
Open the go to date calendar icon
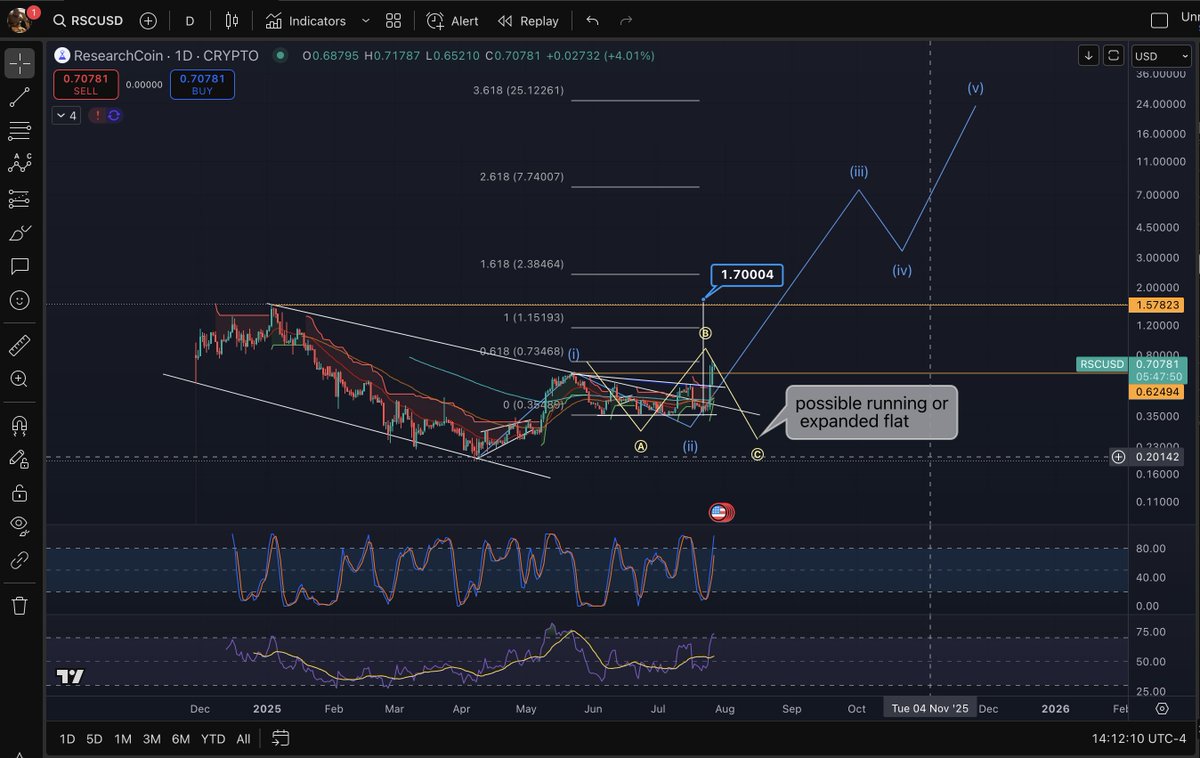[280, 739]
